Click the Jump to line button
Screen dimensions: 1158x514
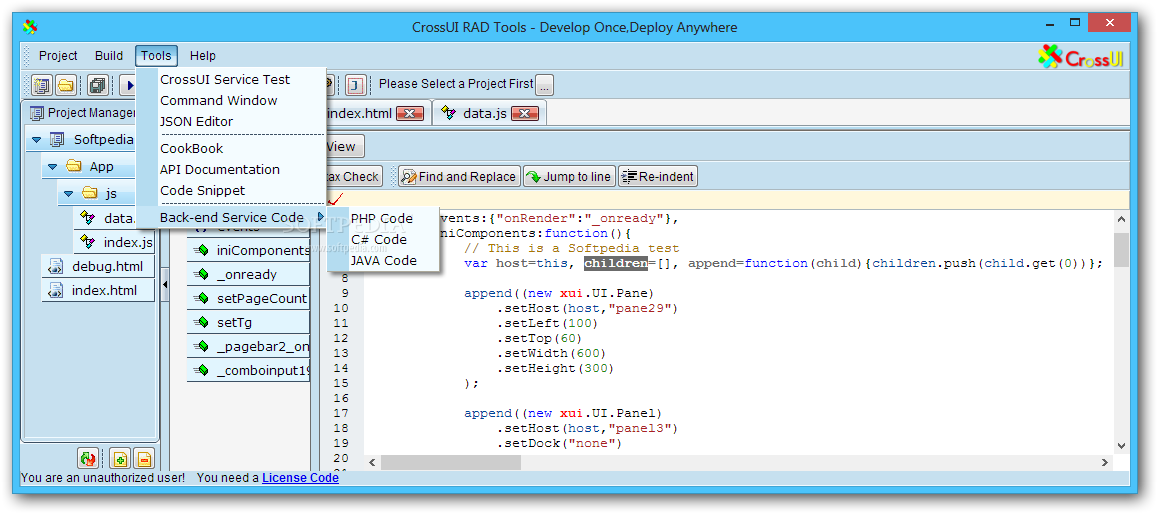[569, 177]
